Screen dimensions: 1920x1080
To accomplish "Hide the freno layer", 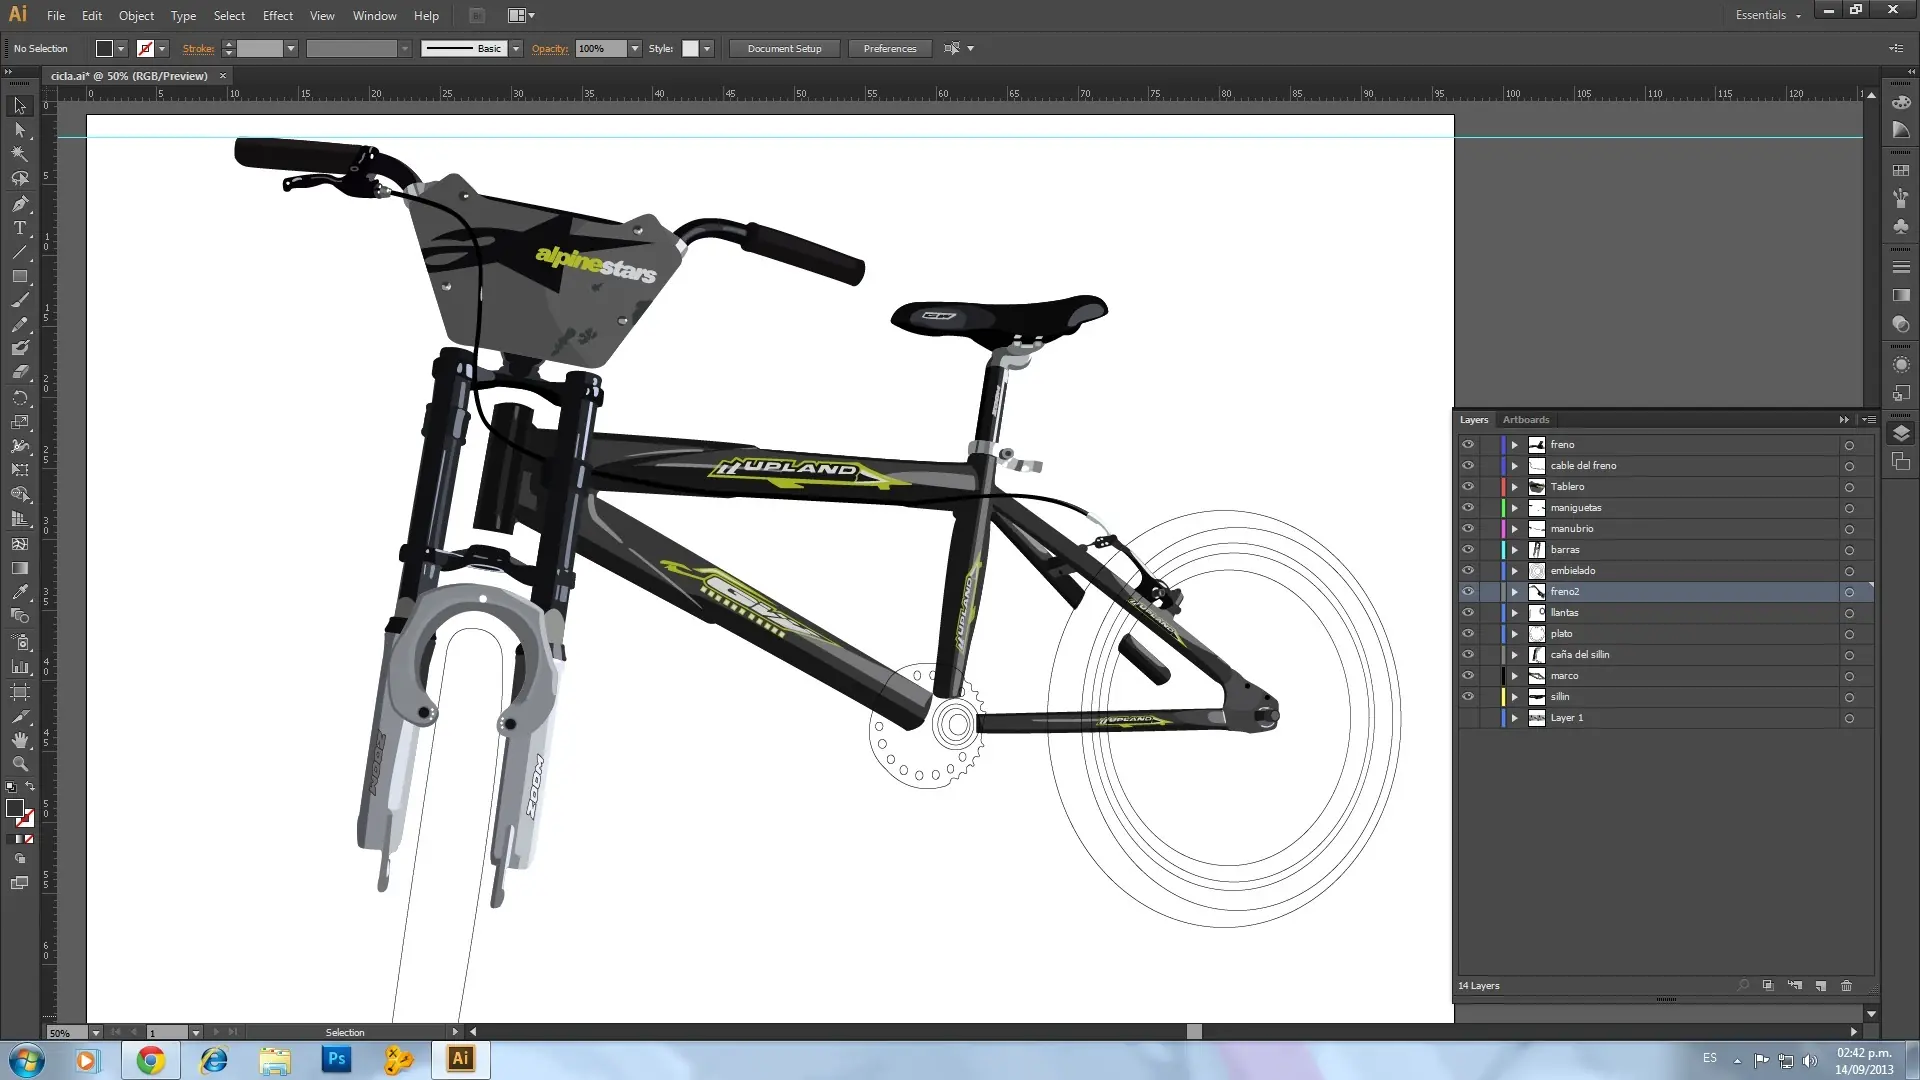I will [1467, 445].
